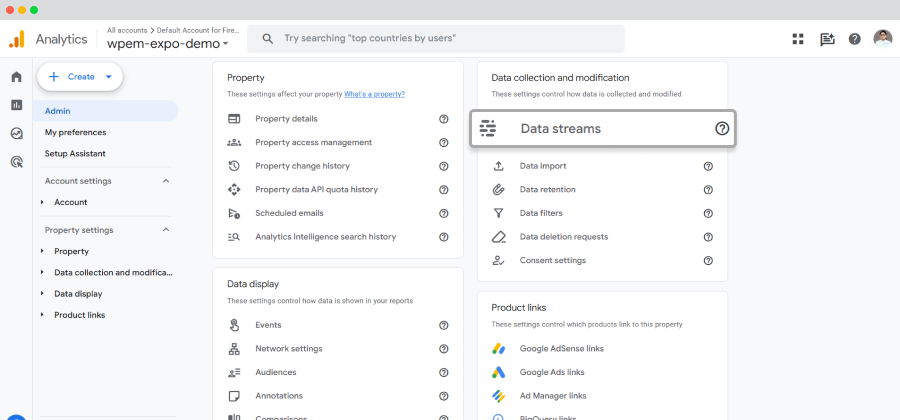Click the help icon beside Scheduled emails
900x420 pixels.
point(444,213)
